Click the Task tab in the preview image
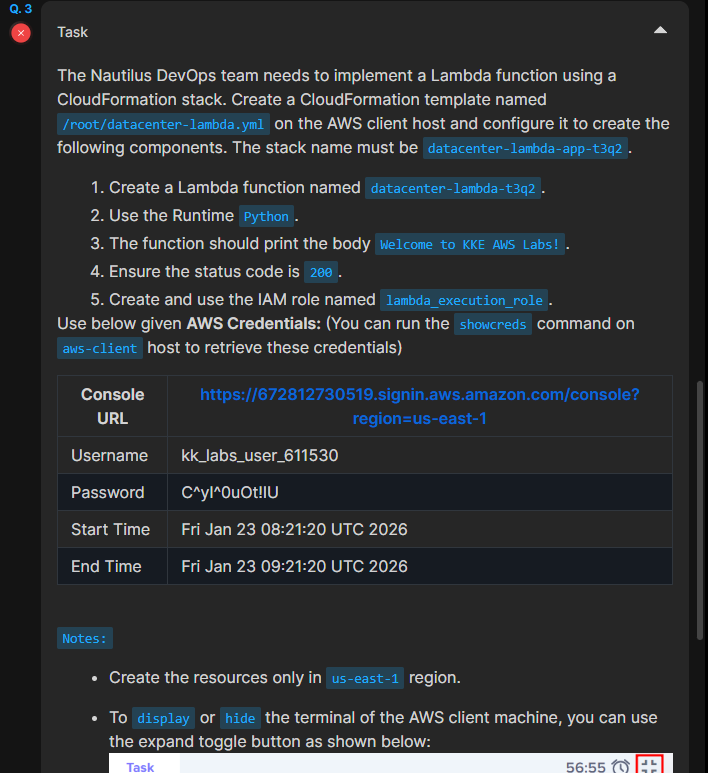Image resolution: width=708 pixels, height=773 pixels. (x=140, y=766)
